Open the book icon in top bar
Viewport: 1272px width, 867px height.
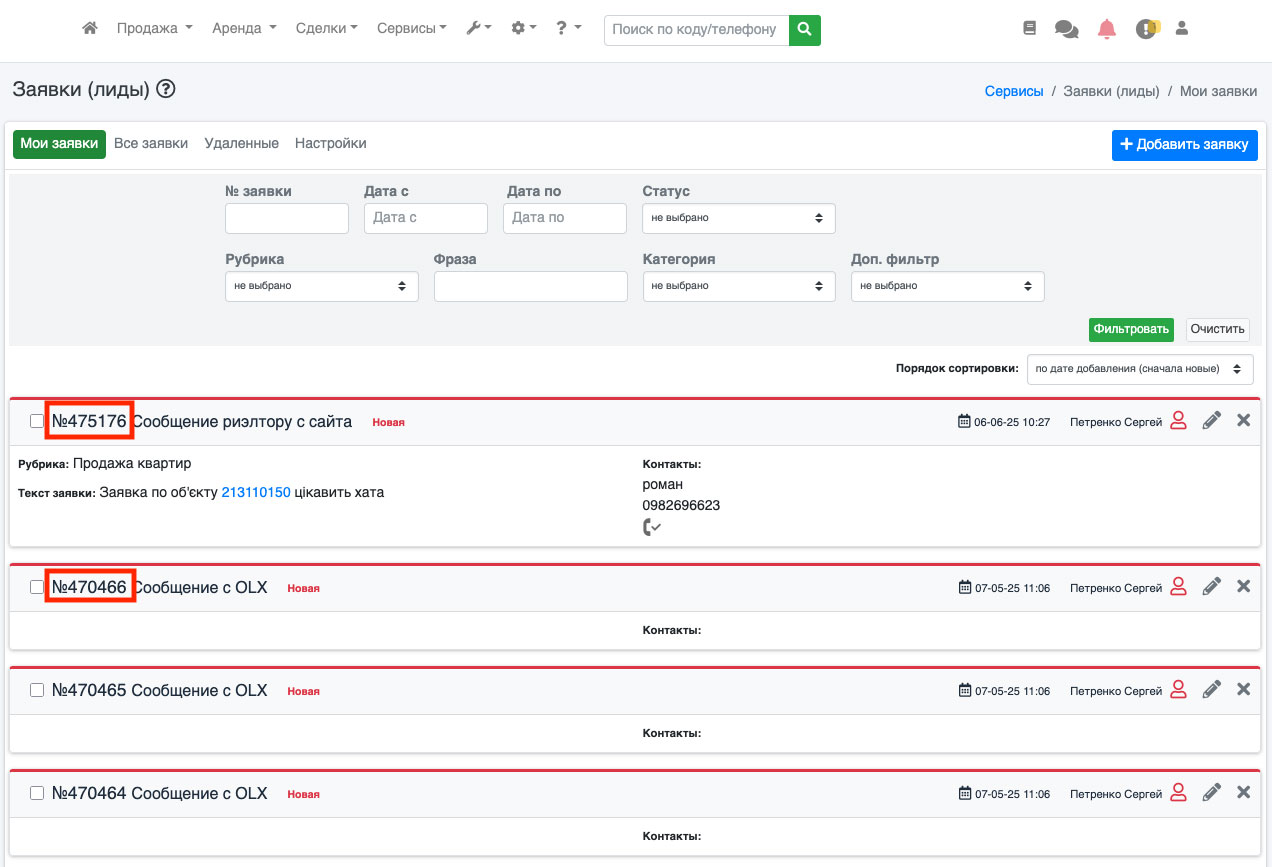1030,29
